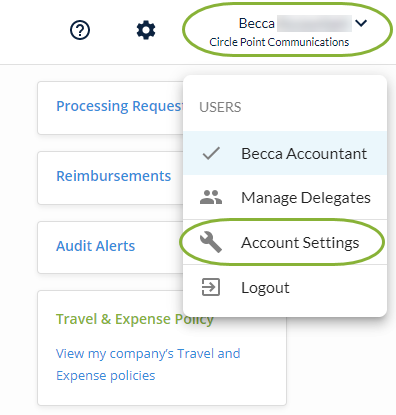Open the Reimbursements link
396x415 pixels.
tap(113, 176)
